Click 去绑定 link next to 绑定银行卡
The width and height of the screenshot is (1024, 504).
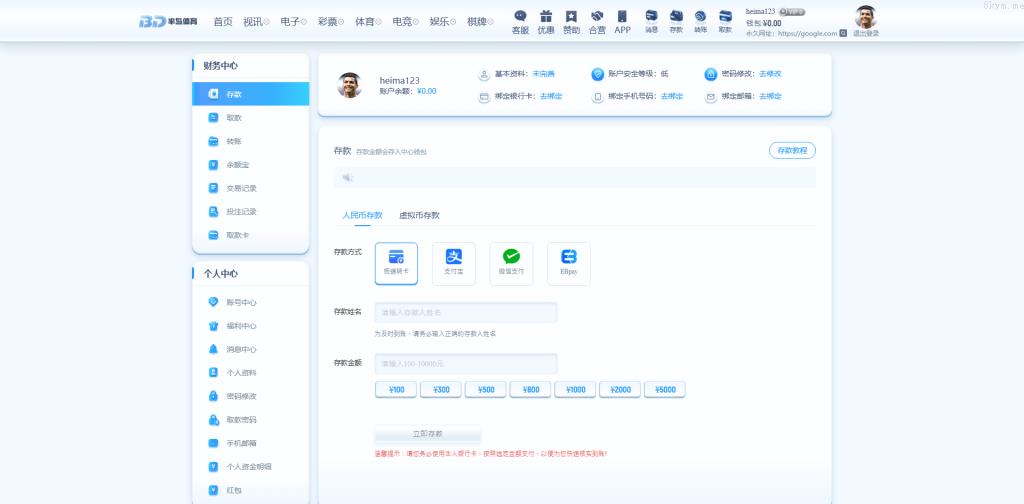551,96
